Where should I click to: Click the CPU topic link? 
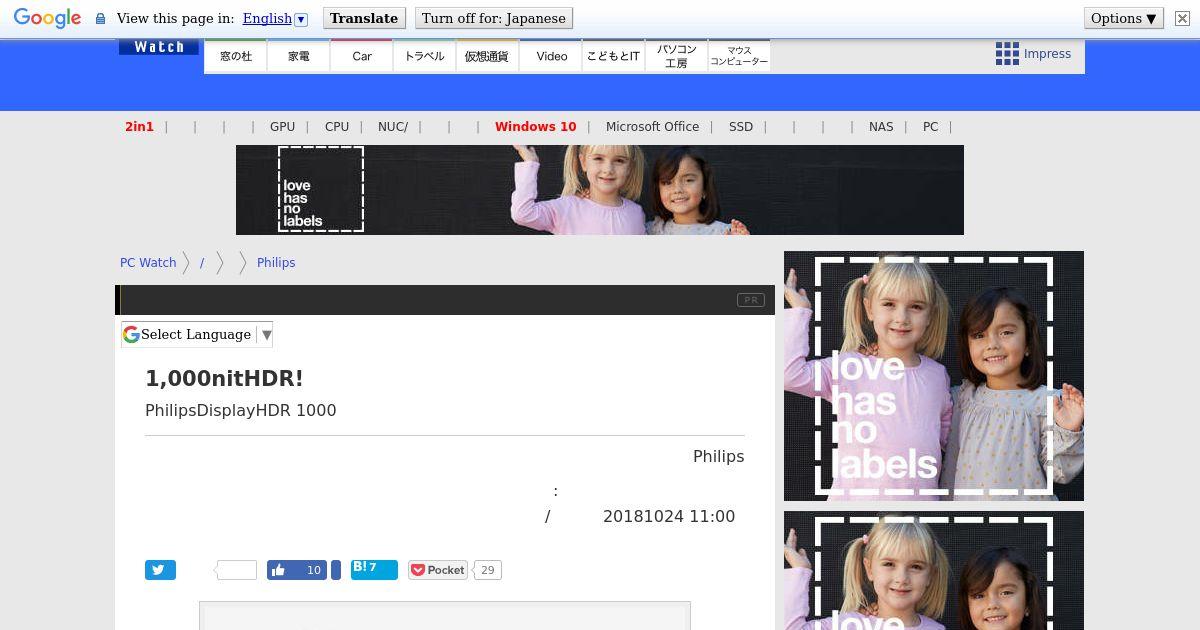coord(337,127)
